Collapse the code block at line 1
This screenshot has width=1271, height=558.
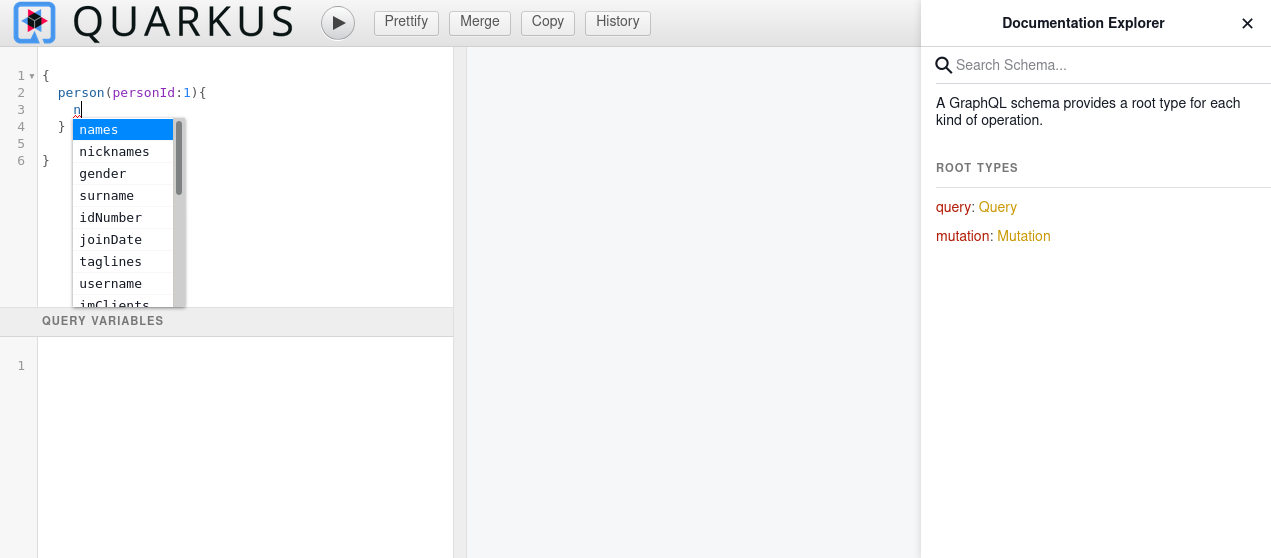pos(32,76)
